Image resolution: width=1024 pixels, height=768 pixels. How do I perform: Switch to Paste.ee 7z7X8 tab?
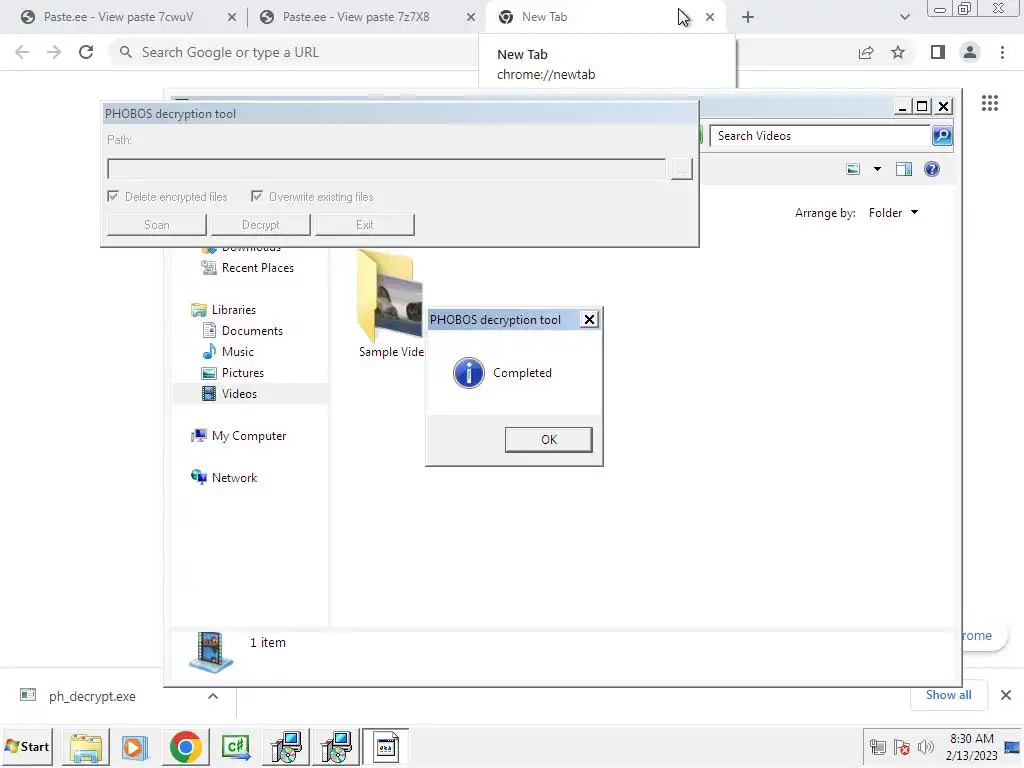coord(356,17)
